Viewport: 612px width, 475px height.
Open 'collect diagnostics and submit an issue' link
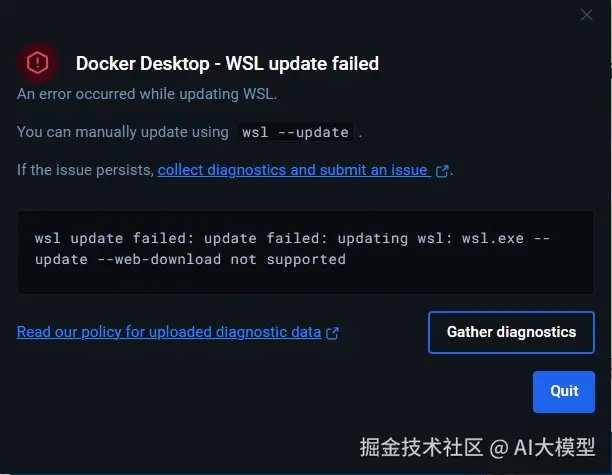[x=294, y=170]
